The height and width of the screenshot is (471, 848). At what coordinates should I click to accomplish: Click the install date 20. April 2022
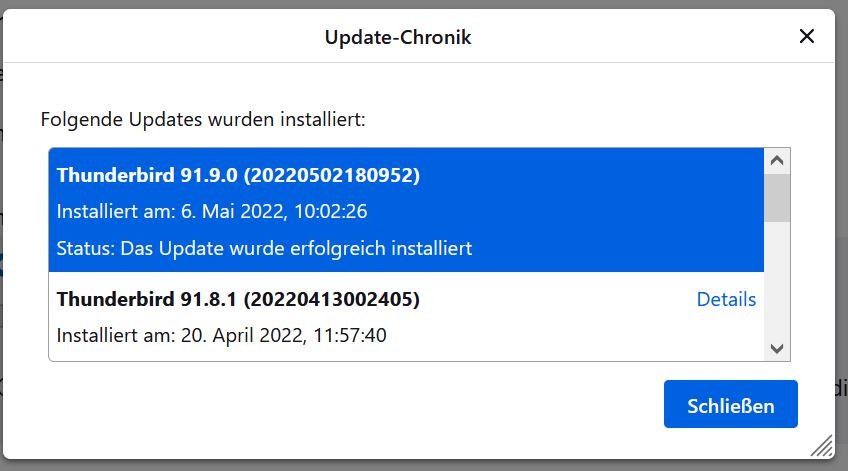(x=243, y=335)
